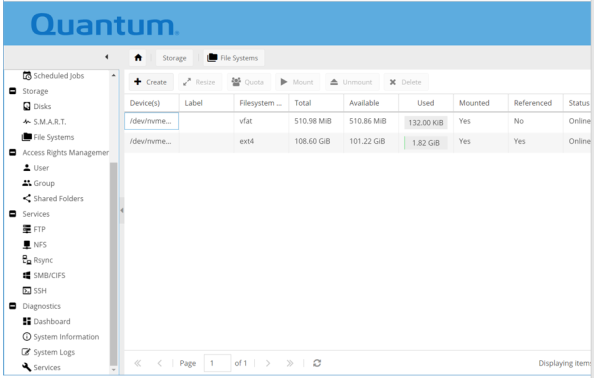Sort by the Mounted column header

click(481, 103)
